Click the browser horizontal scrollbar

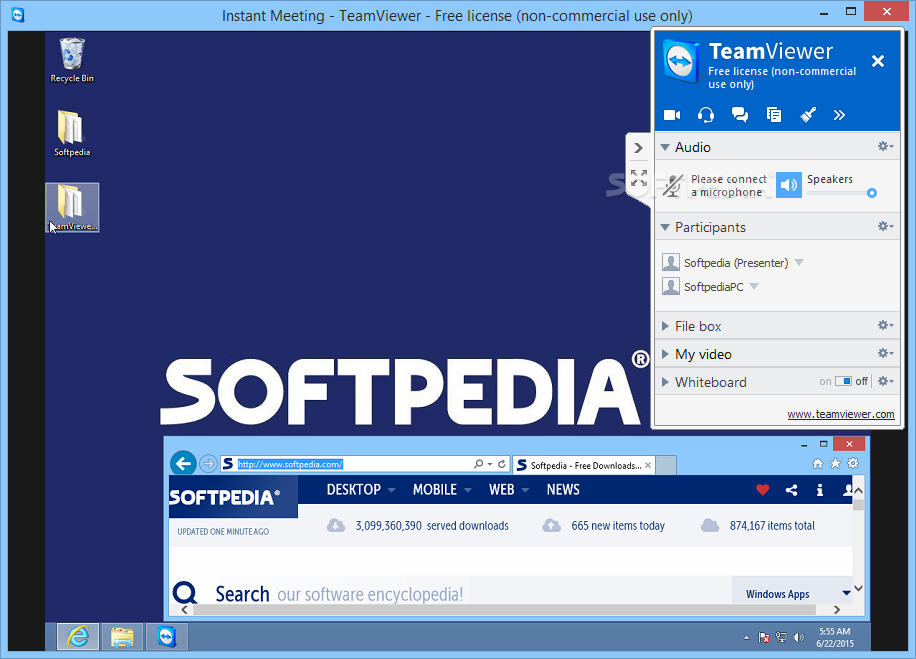(x=504, y=609)
